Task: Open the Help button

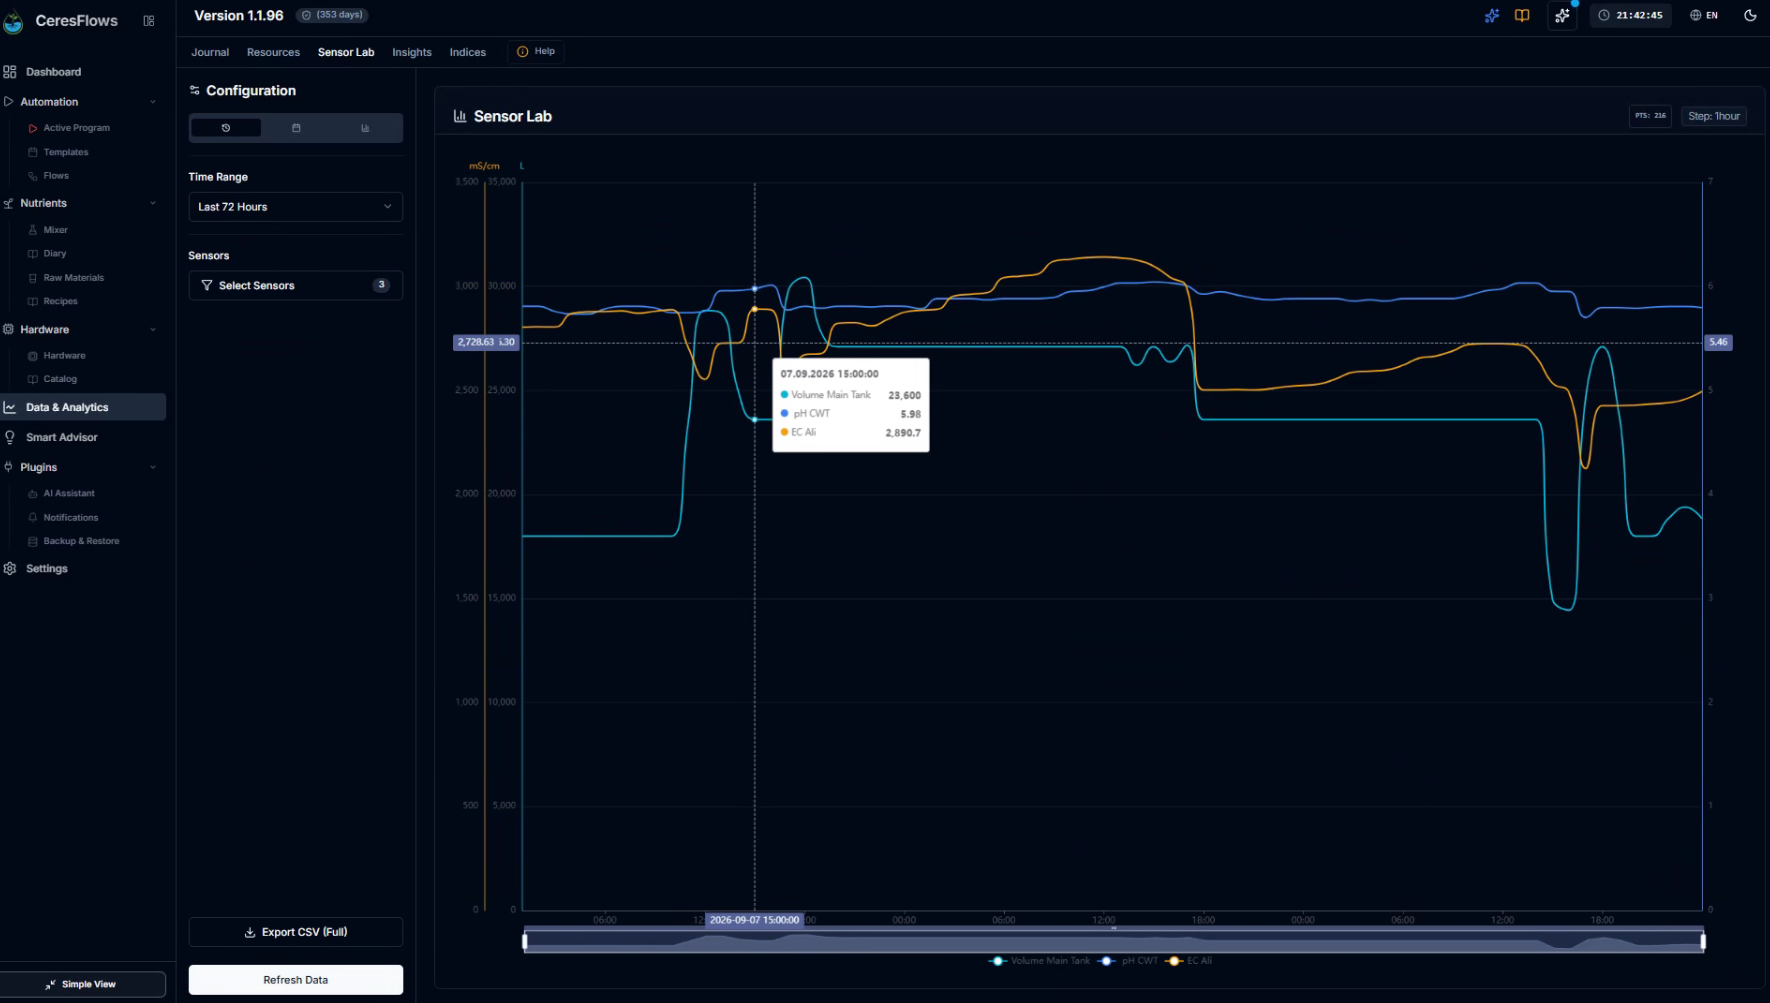Action: click(536, 52)
